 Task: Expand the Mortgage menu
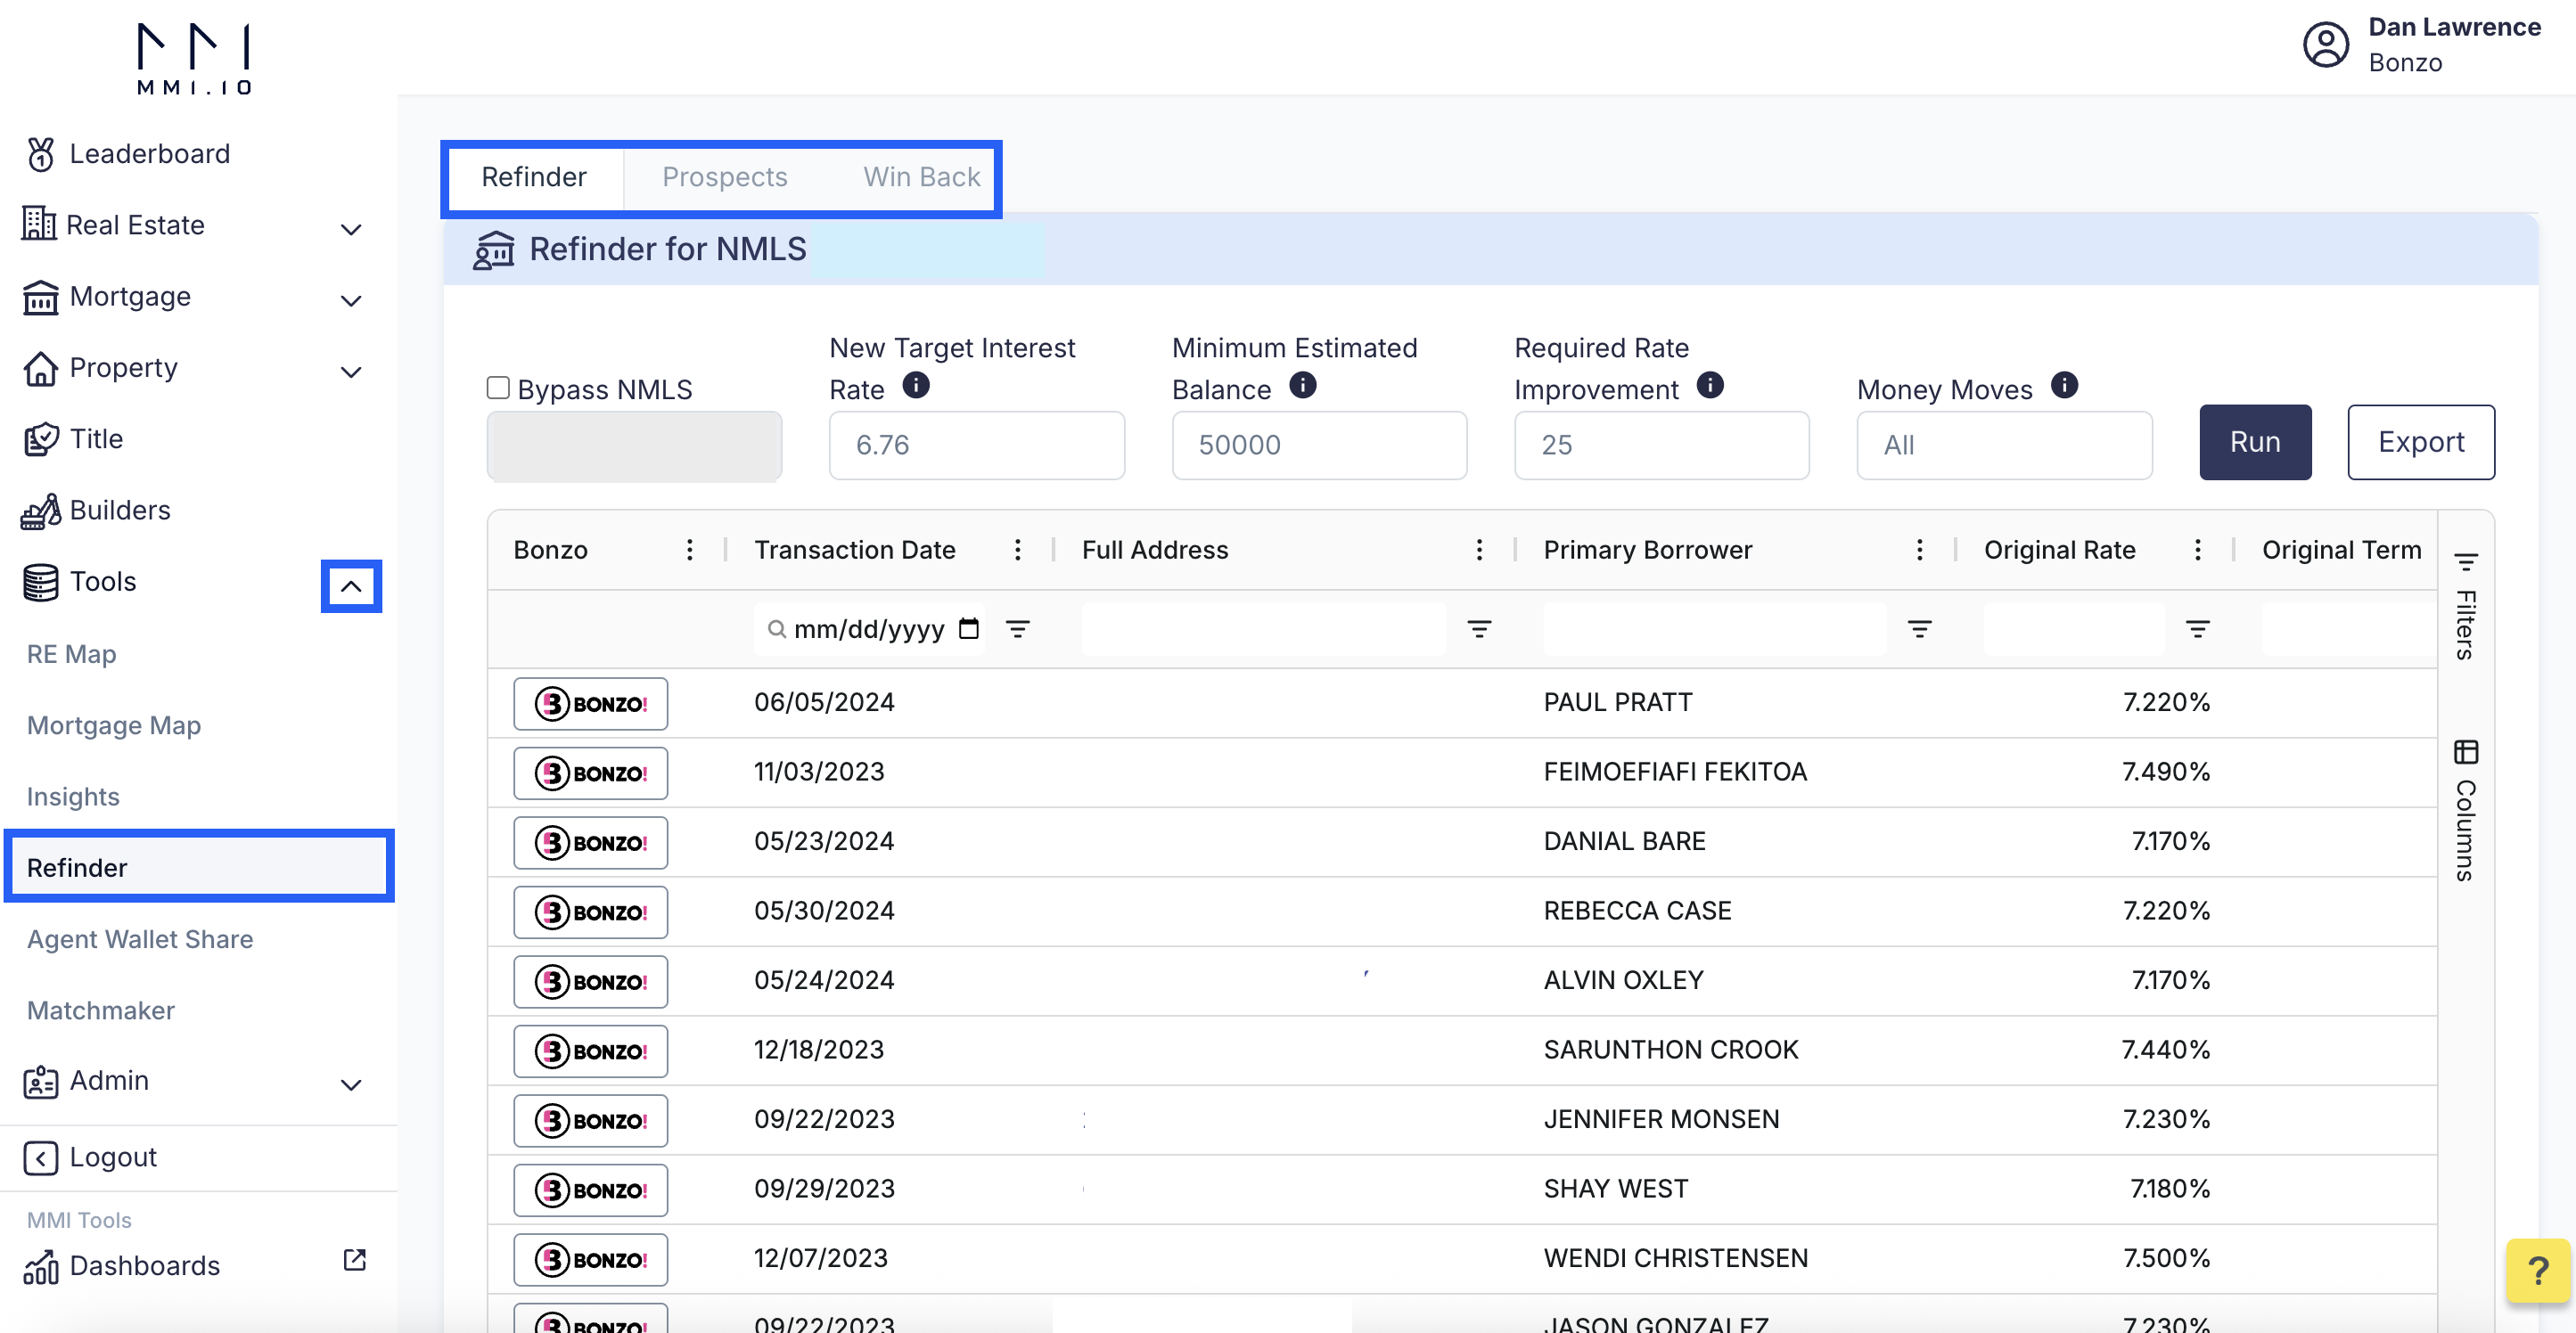[351, 301]
